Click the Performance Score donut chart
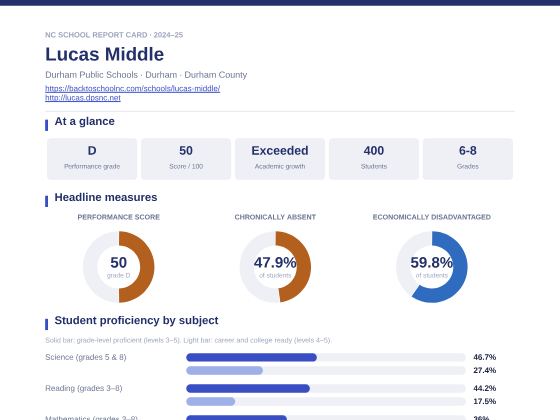This screenshot has height=420, width=560. click(119, 267)
